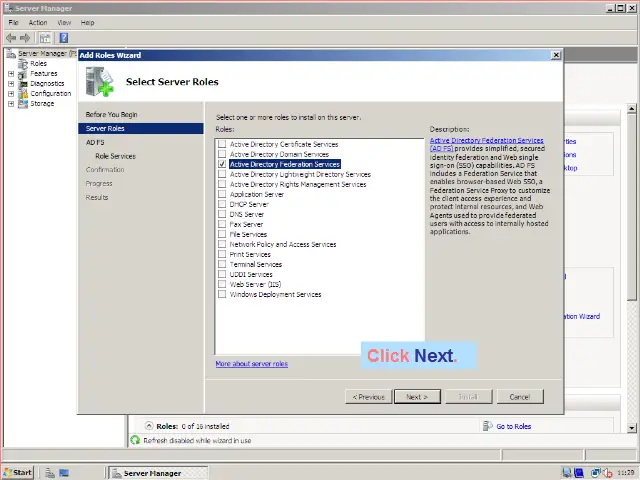This screenshot has width=640, height=480.
Task: Check Active Directory Lightweight Directory Services
Action: [222, 174]
